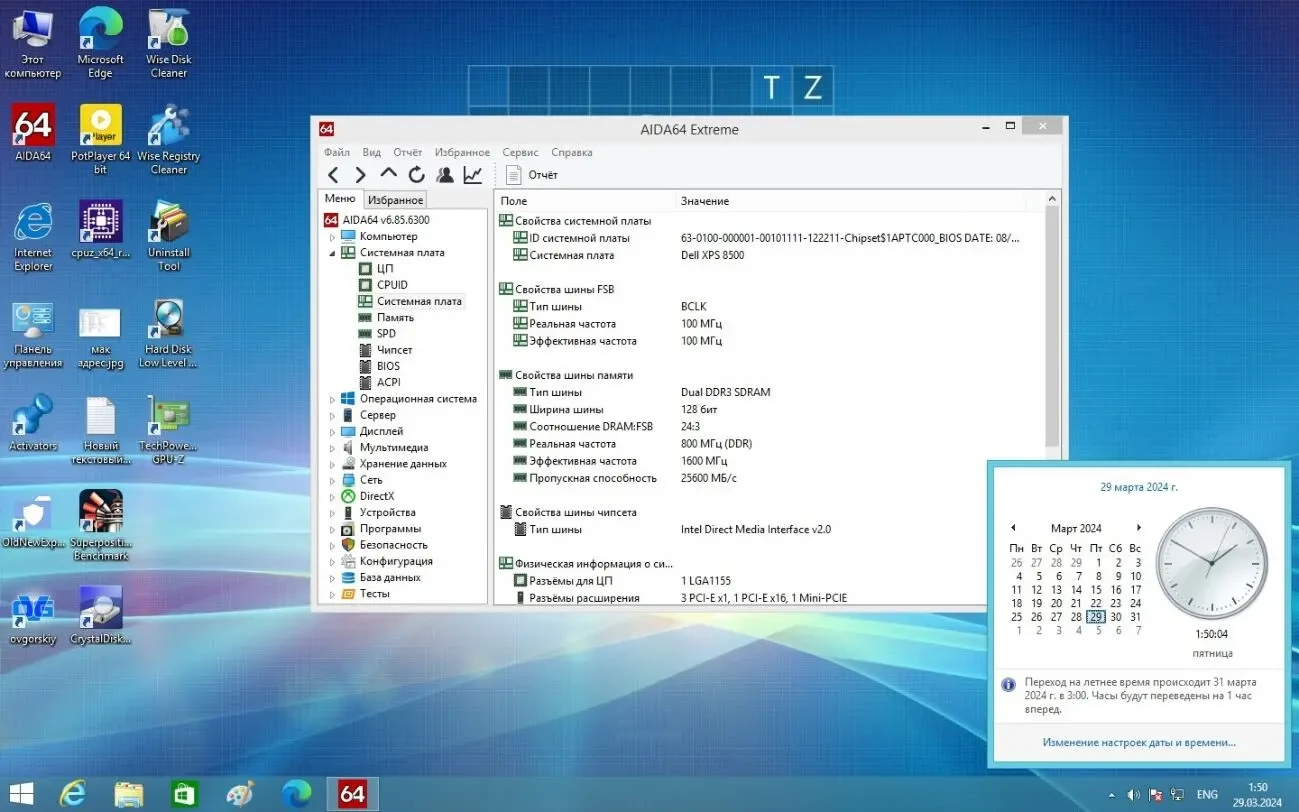1299x812 pixels.
Task: Expand the Хранение данных tree node
Action: pos(333,464)
